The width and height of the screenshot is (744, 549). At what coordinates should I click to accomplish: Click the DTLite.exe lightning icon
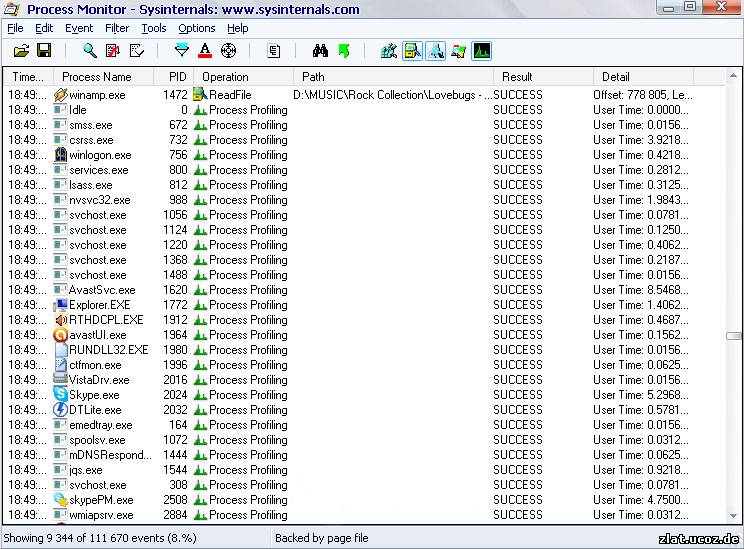tap(60, 409)
